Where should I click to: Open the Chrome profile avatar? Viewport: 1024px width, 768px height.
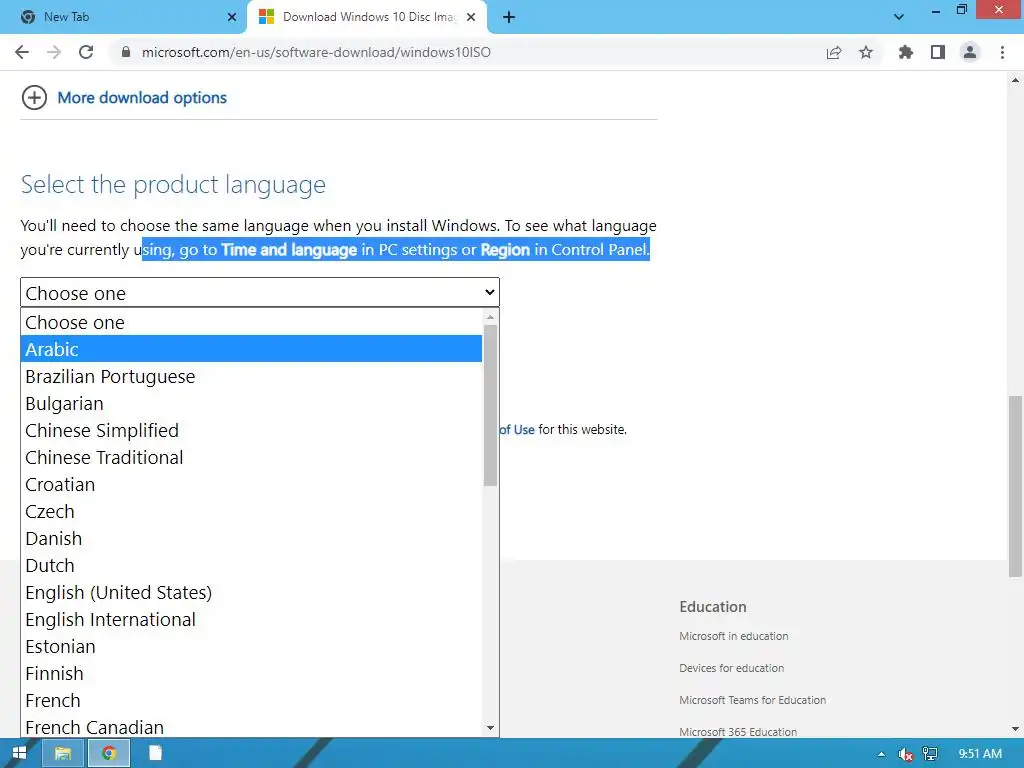(x=970, y=52)
